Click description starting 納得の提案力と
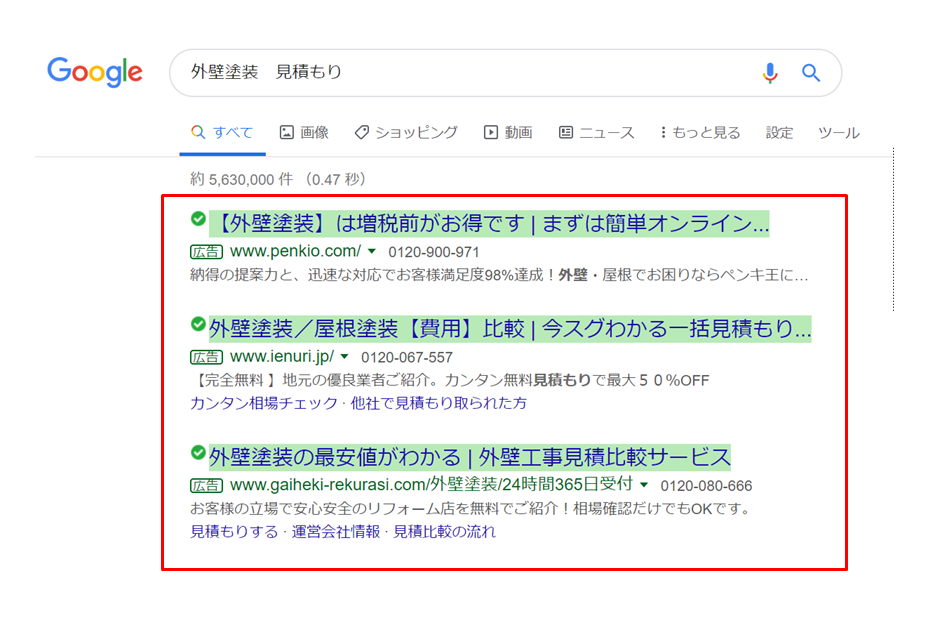952x642 pixels. click(499, 275)
